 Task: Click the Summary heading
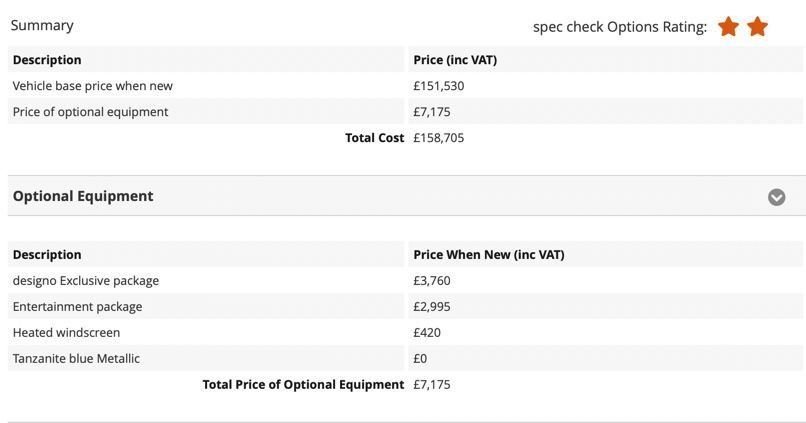42,25
